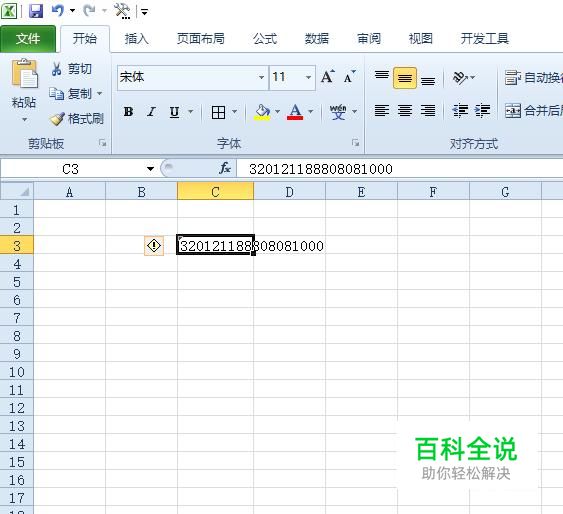Switch to the 开发工具 Developer tab
Image resolution: width=563 pixels, height=514 pixels.
(x=484, y=39)
